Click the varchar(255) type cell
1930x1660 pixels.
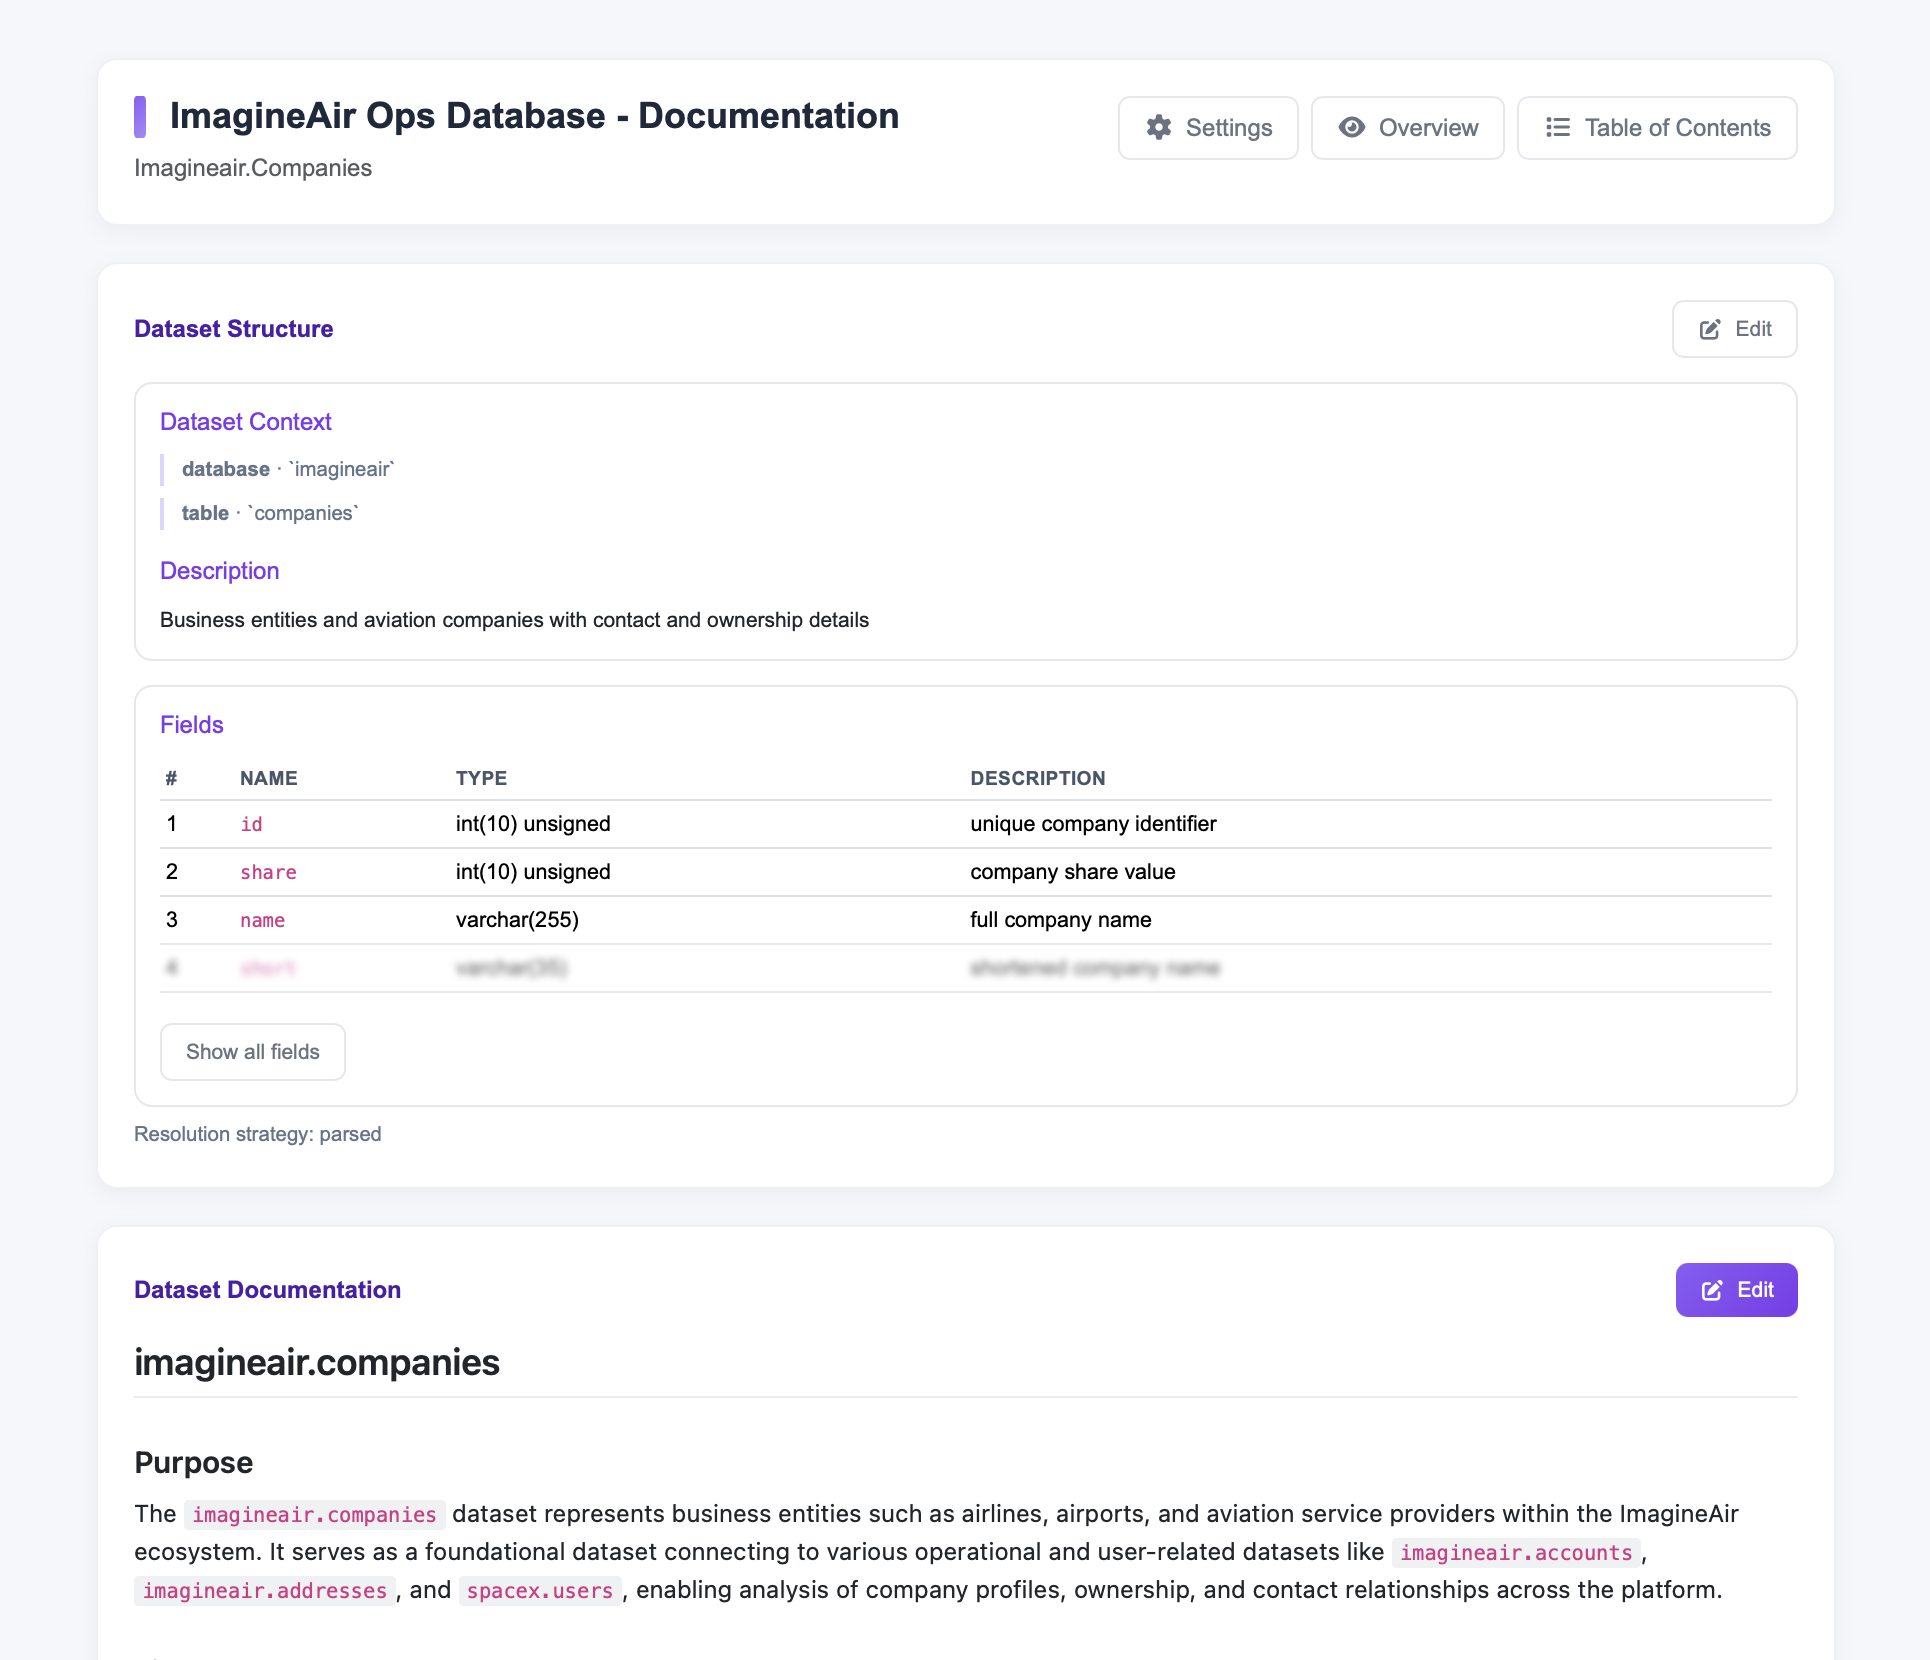coord(517,920)
